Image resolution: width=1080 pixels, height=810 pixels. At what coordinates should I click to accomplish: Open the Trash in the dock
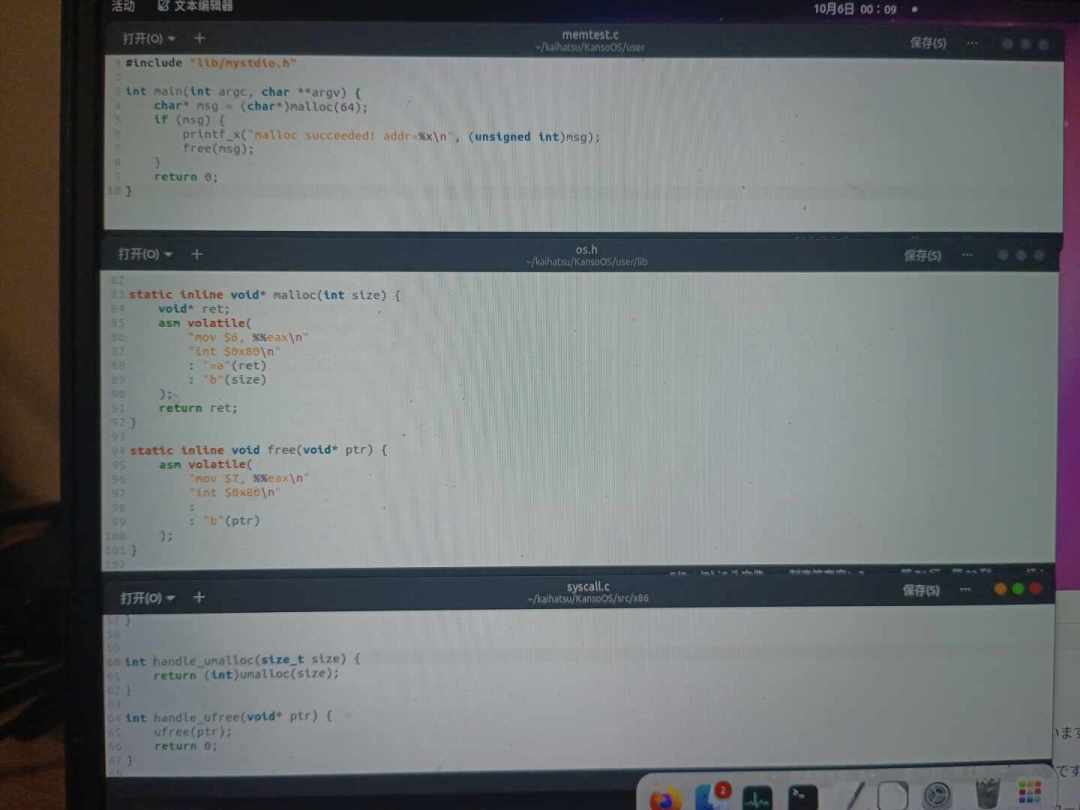986,794
